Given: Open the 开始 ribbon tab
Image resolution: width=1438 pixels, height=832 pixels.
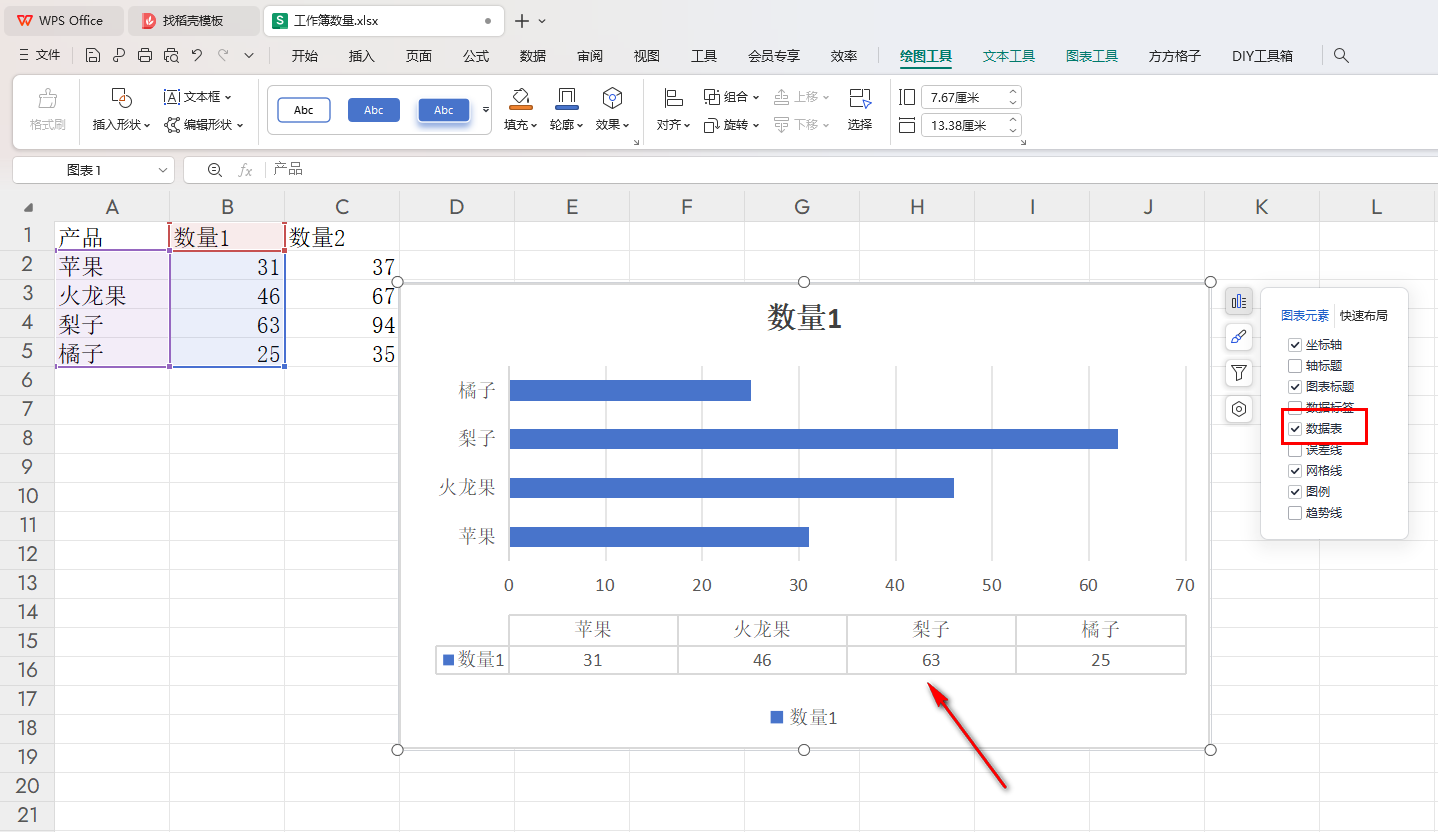Looking at the screenshot, I should pos(305,56).
